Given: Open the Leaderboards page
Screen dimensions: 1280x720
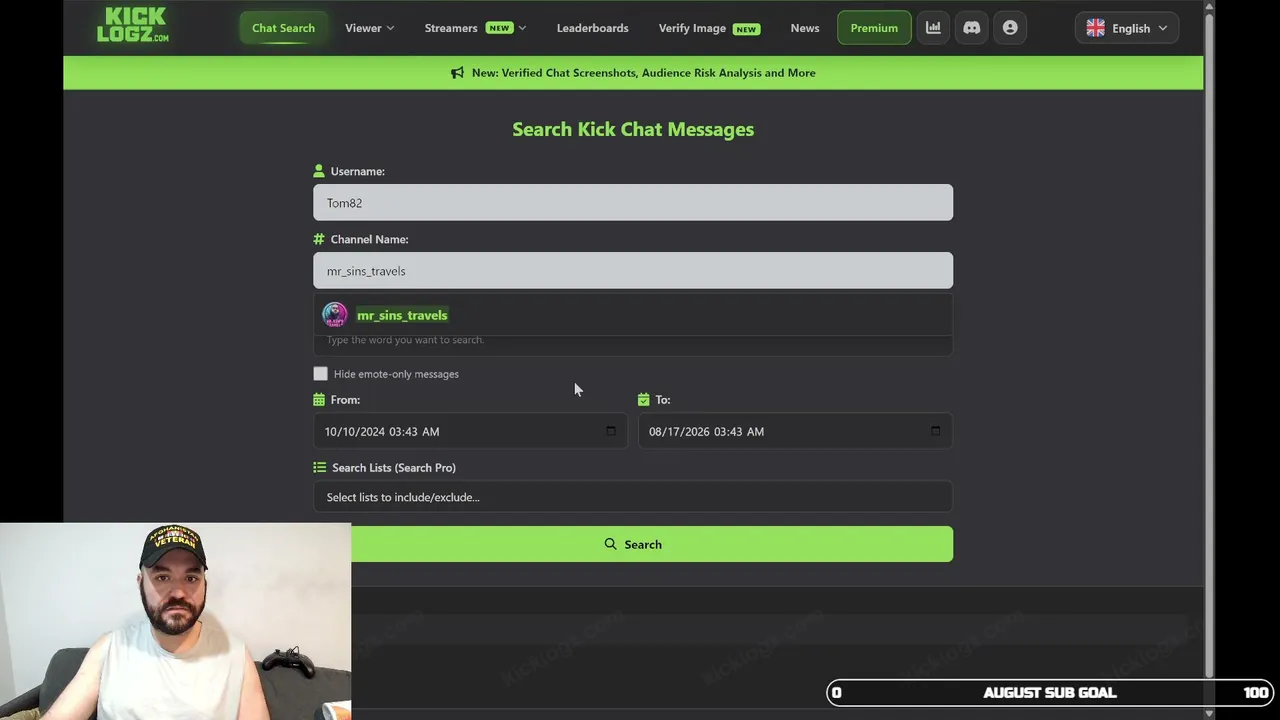Looking at the screenshot, I should (593, 28).
